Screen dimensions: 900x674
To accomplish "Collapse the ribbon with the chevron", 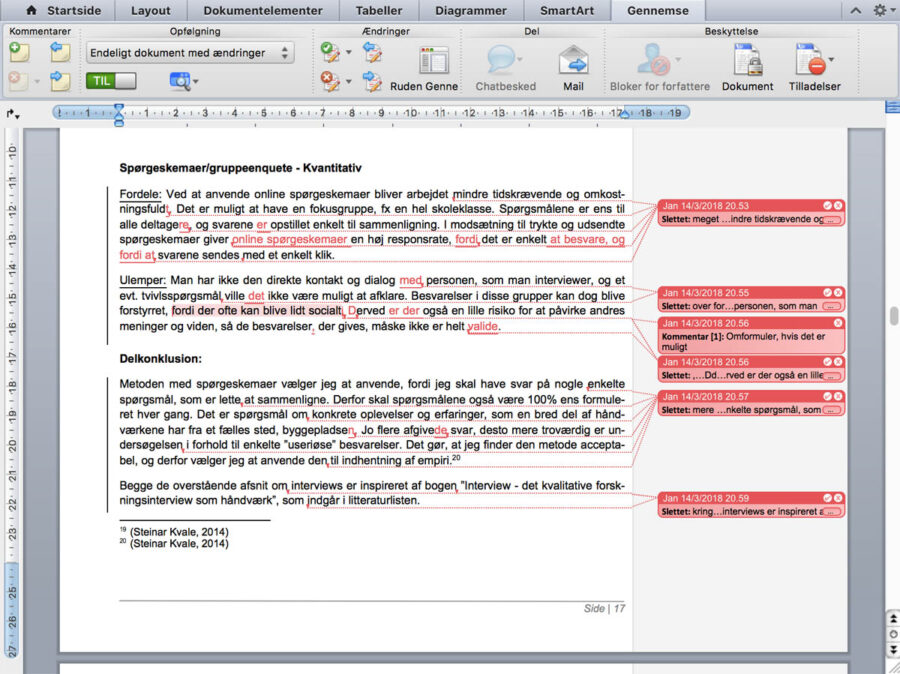I will coord(855,10).
